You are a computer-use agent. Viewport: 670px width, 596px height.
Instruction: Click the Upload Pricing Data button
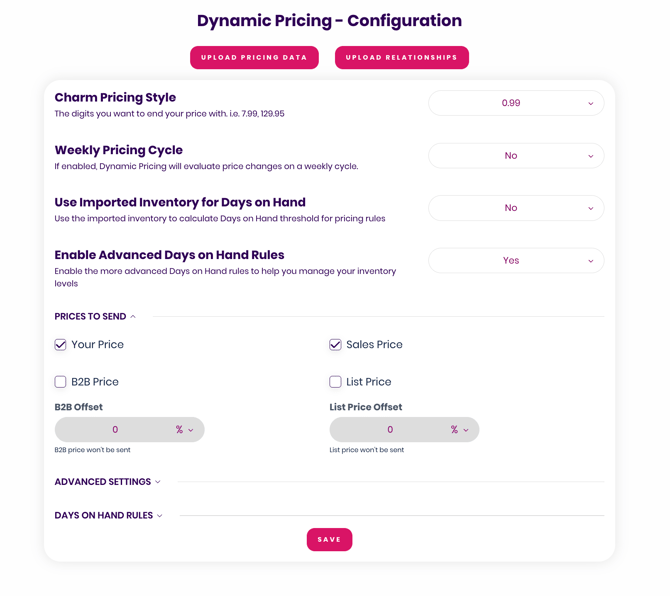point(254,58)
